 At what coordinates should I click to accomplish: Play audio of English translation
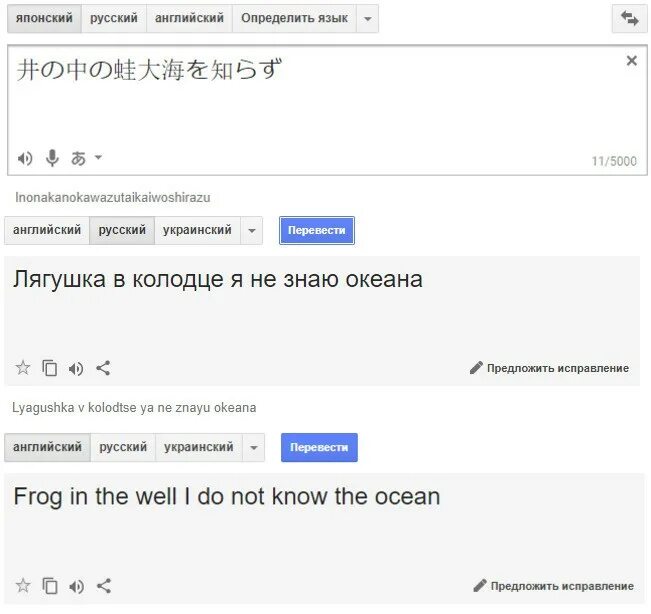pyautogui.click(x=76, y=586)
